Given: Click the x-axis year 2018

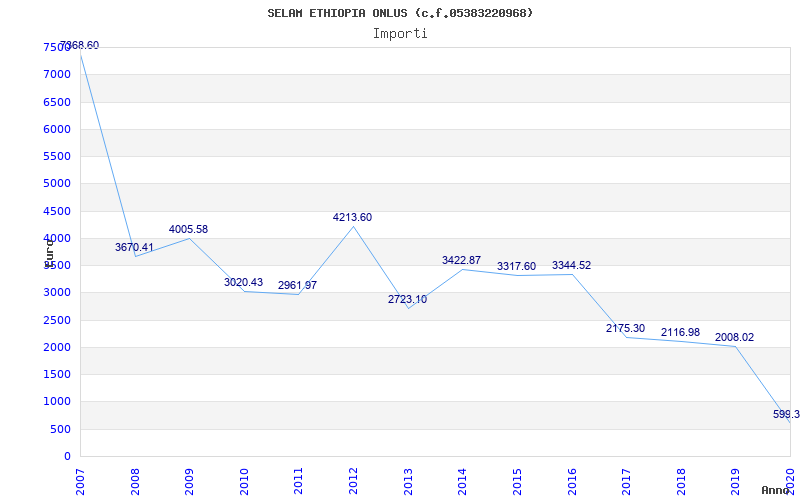Looking at the screenshot, I should click(x=681, y=482).
